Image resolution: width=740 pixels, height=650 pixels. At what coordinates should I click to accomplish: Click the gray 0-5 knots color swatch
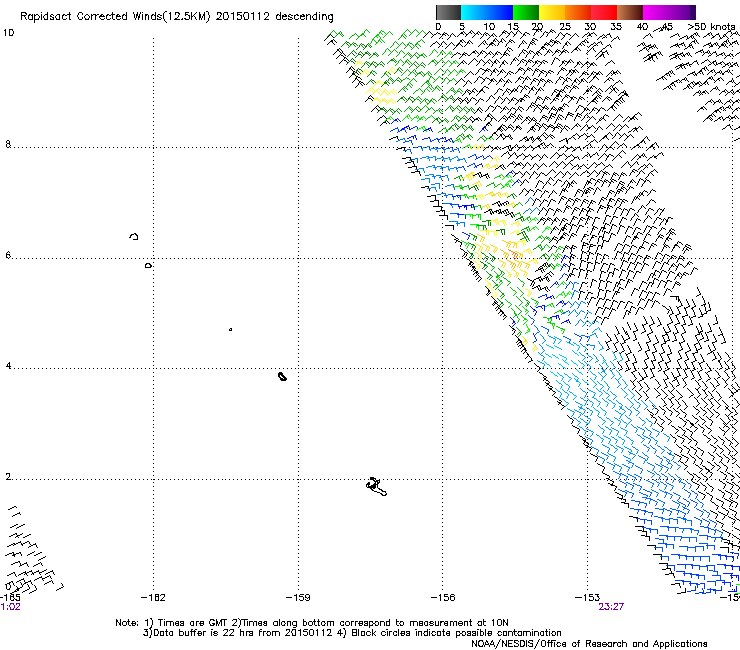click(448, 12)
